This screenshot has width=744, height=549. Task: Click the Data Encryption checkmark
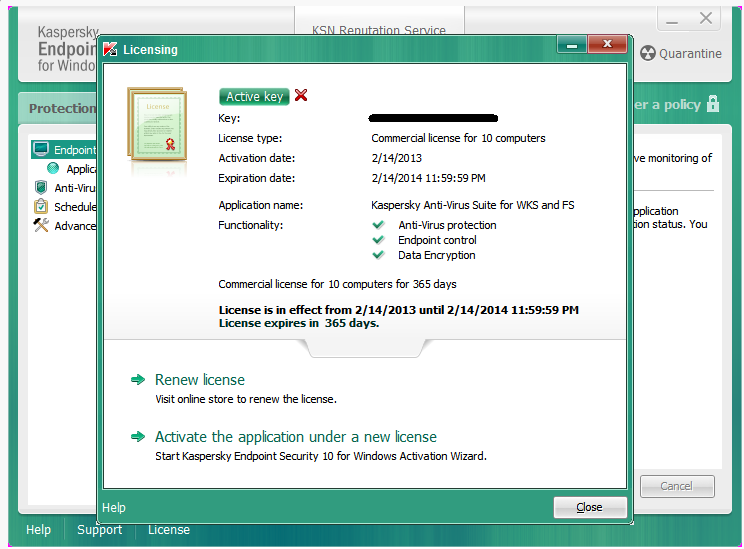pos(378,255)
